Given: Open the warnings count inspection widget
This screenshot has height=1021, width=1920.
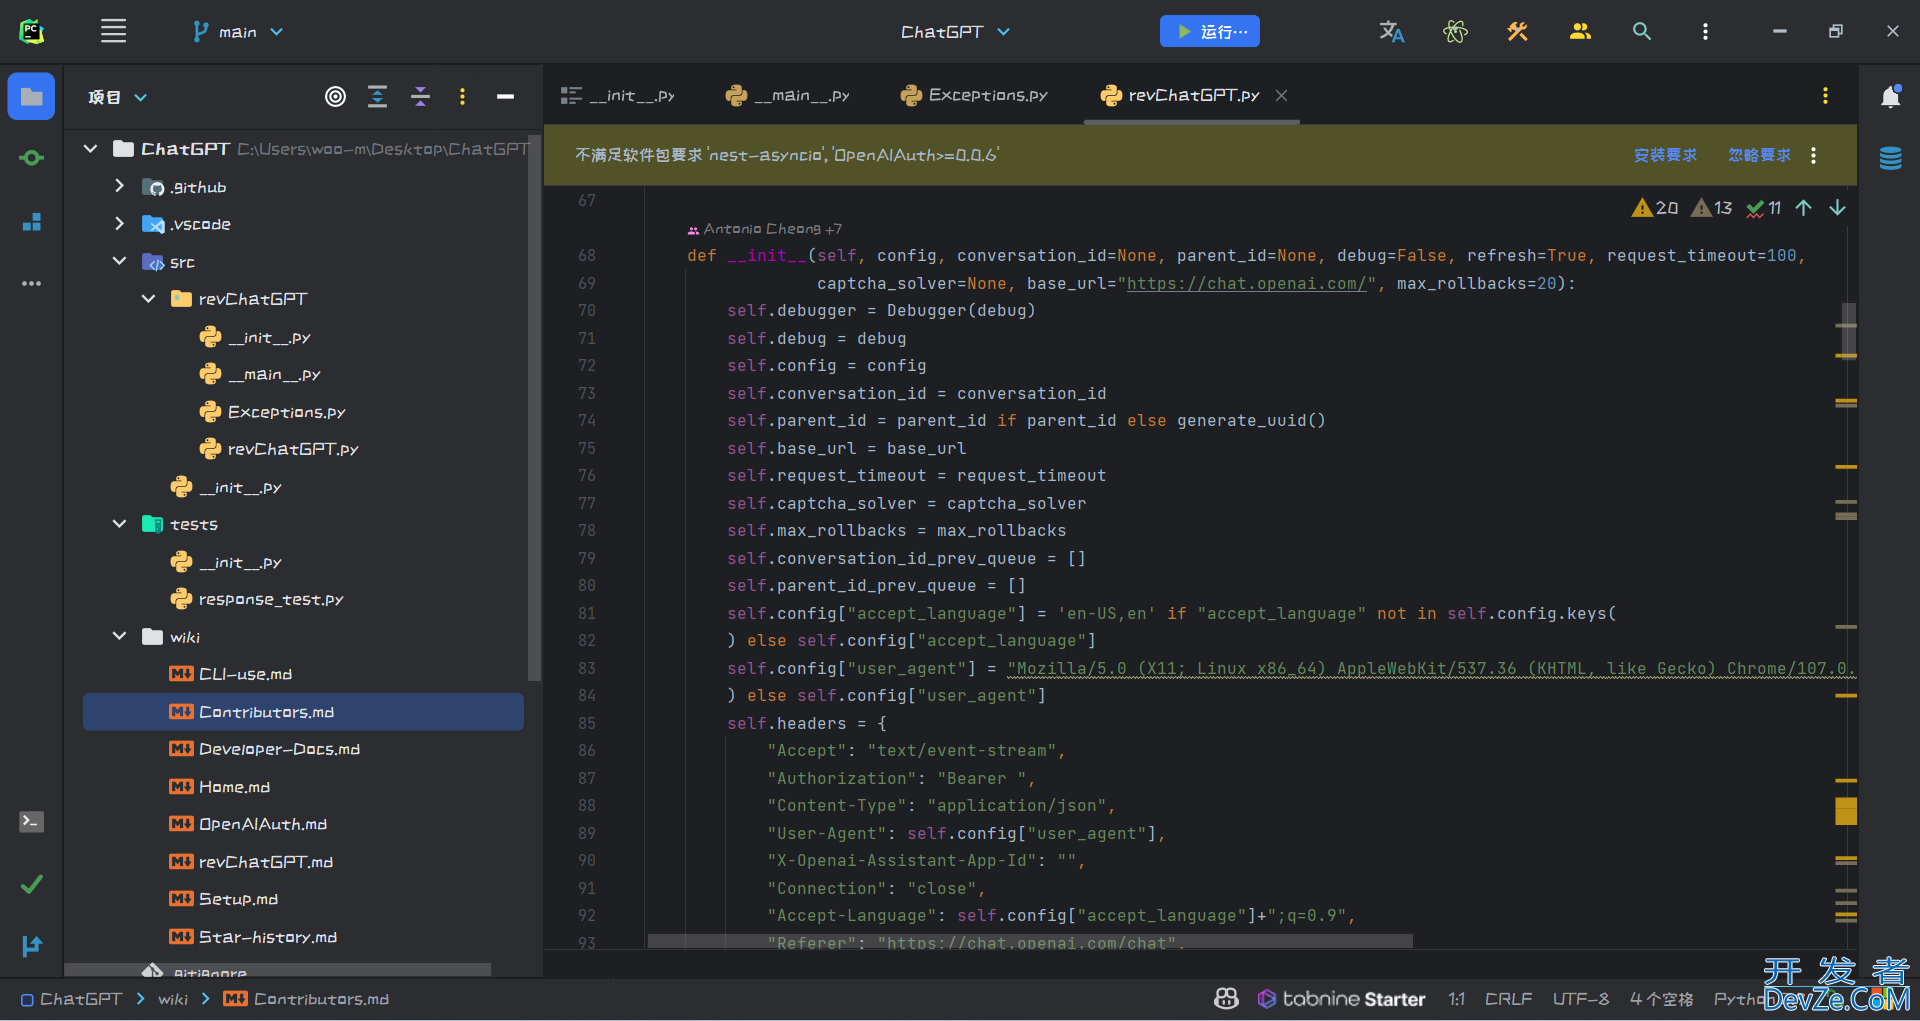Looking at the screenshot, I should pyautogui.click(x=1655, y=208).
